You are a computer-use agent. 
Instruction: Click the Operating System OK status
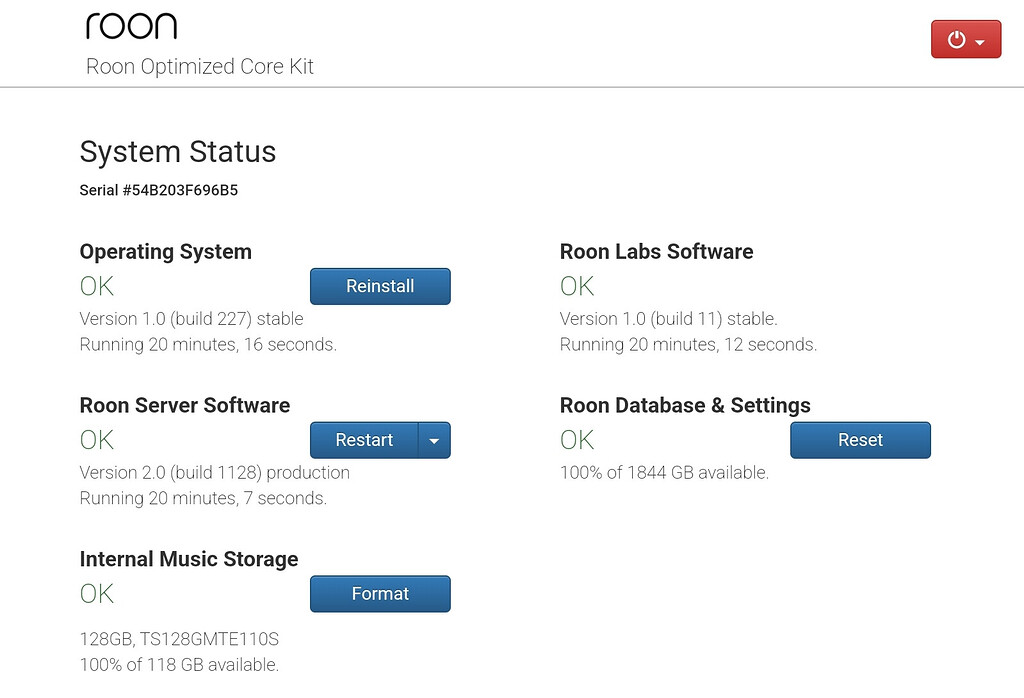(96, 286)
